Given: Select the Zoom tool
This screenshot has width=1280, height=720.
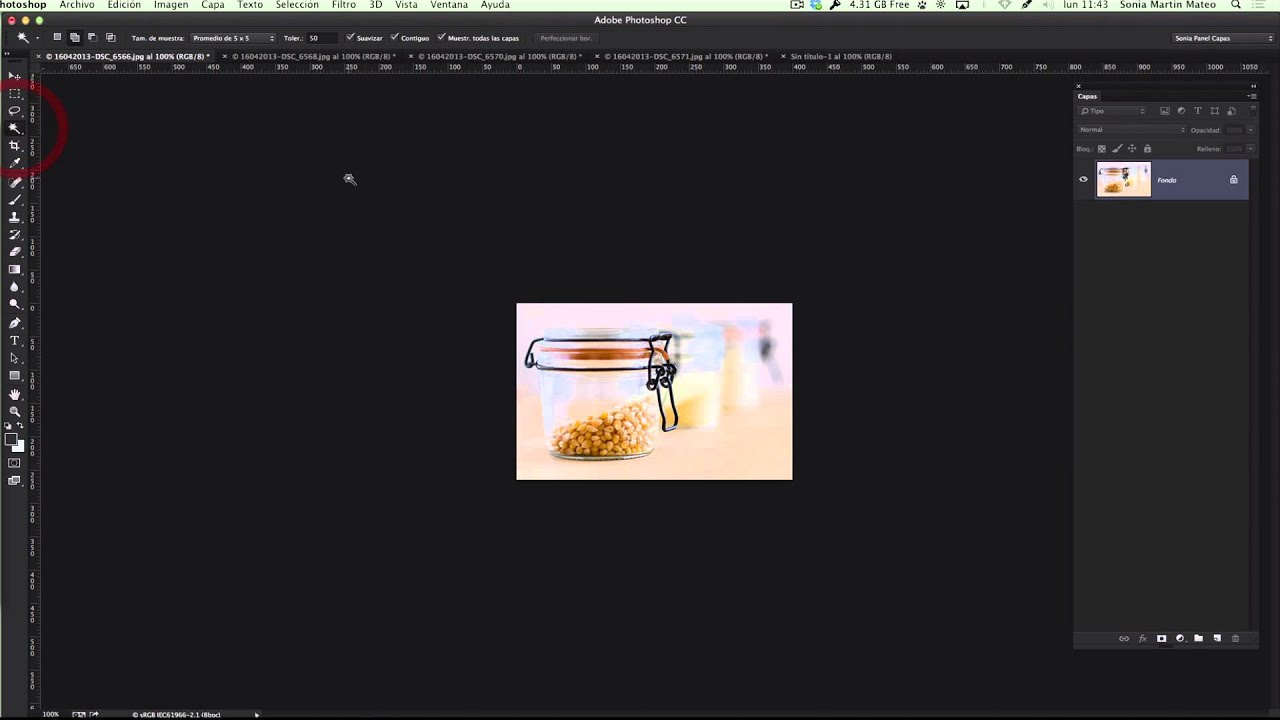Looking at the screenshot, I should click(x=14, y=411).
